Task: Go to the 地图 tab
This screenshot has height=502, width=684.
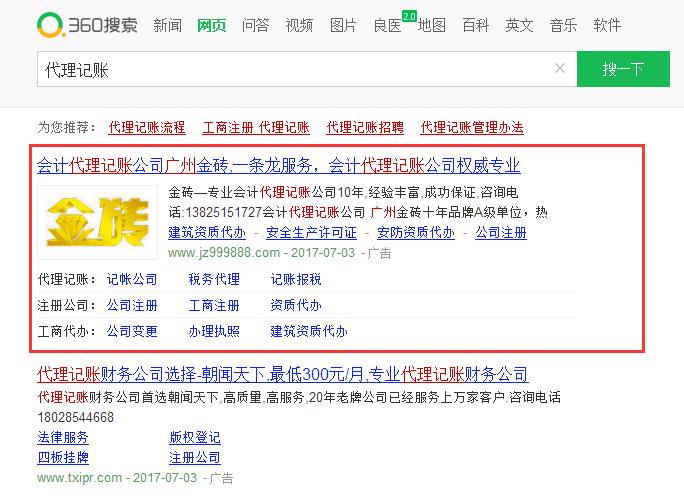Action: (431, 25)
